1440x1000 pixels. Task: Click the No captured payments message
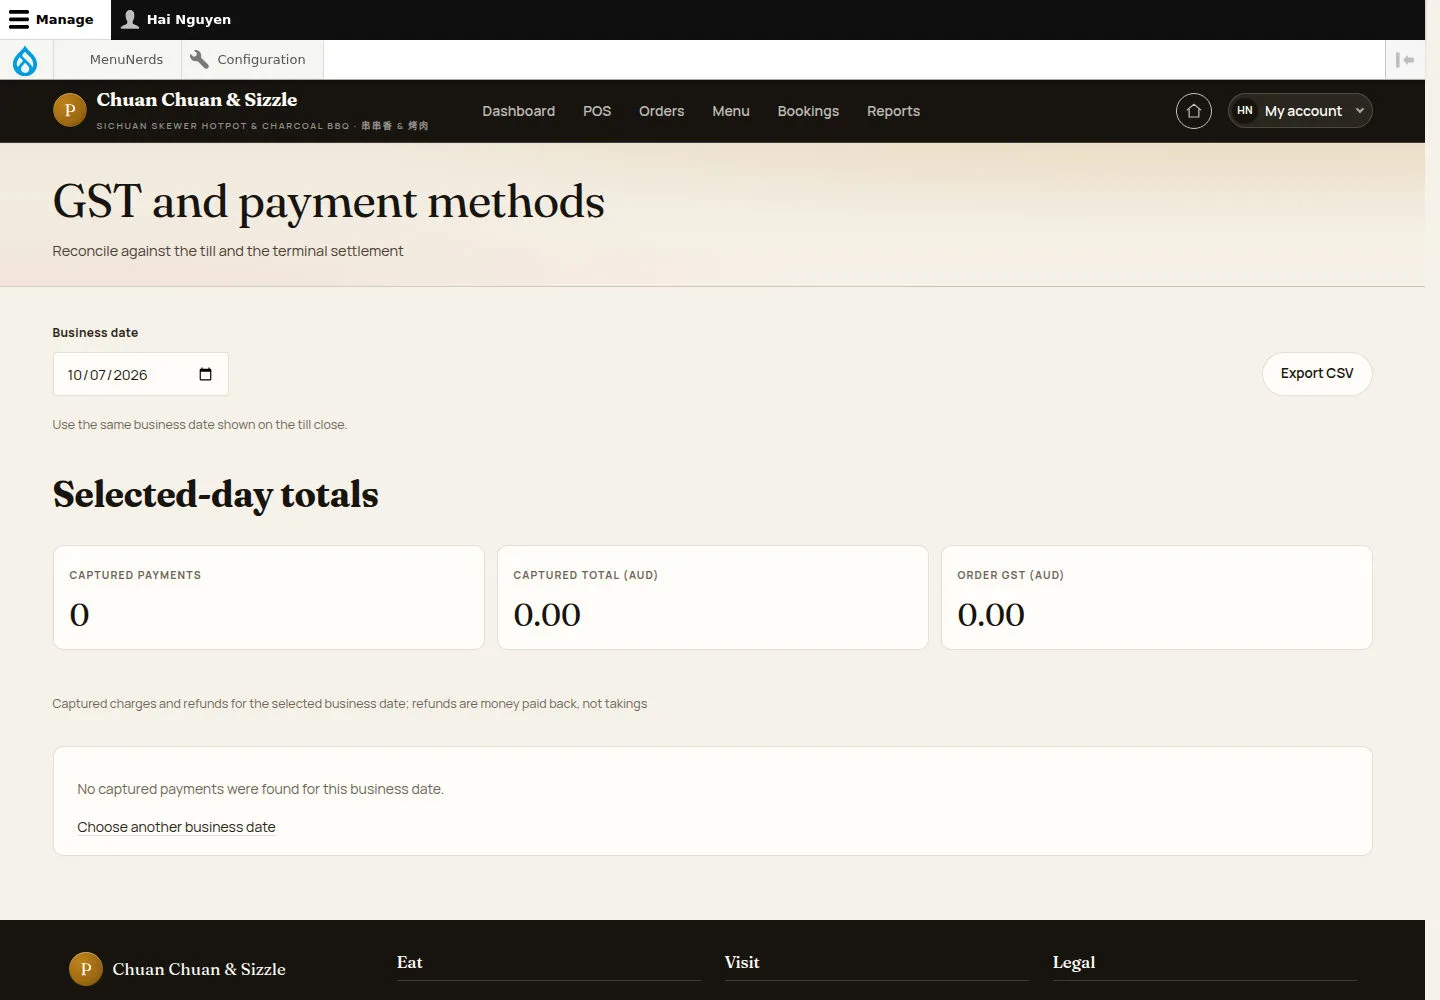tap(260, 789)
